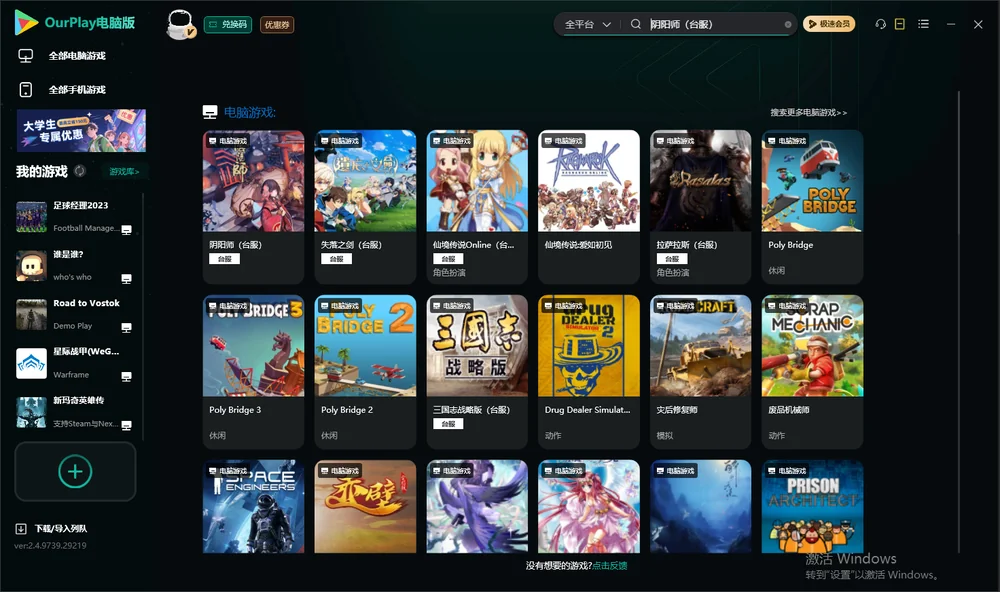Open the Space Engineers card

coord(253,507)
